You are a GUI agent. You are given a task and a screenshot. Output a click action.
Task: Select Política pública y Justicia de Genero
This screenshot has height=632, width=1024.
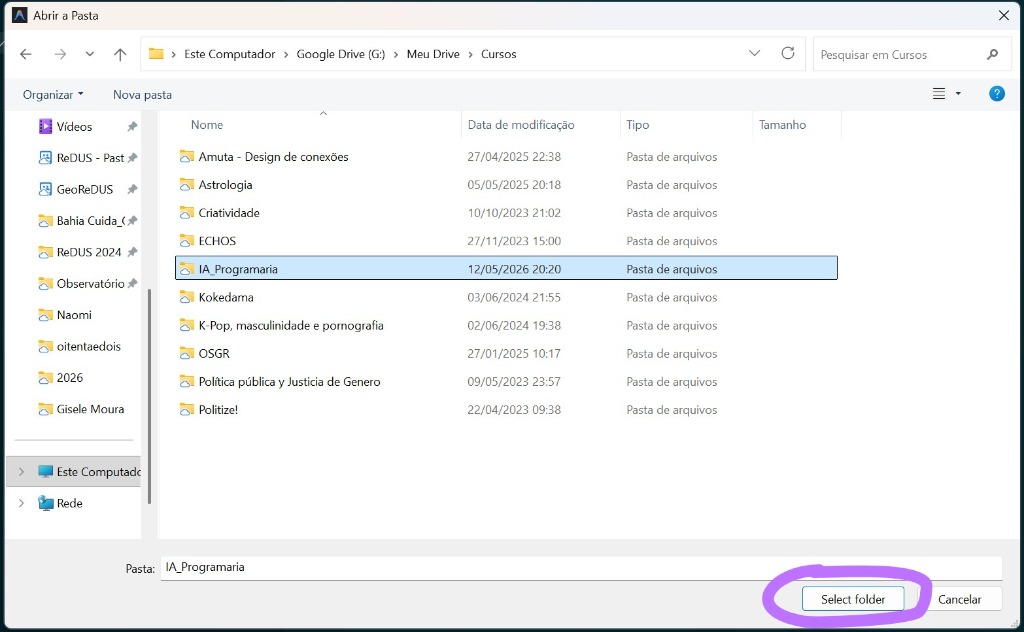289,381
